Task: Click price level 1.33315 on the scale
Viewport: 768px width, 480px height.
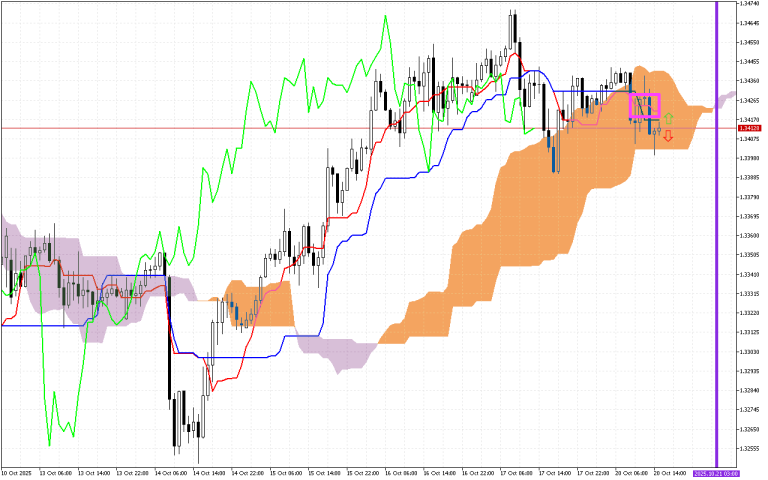Action: 750,294
